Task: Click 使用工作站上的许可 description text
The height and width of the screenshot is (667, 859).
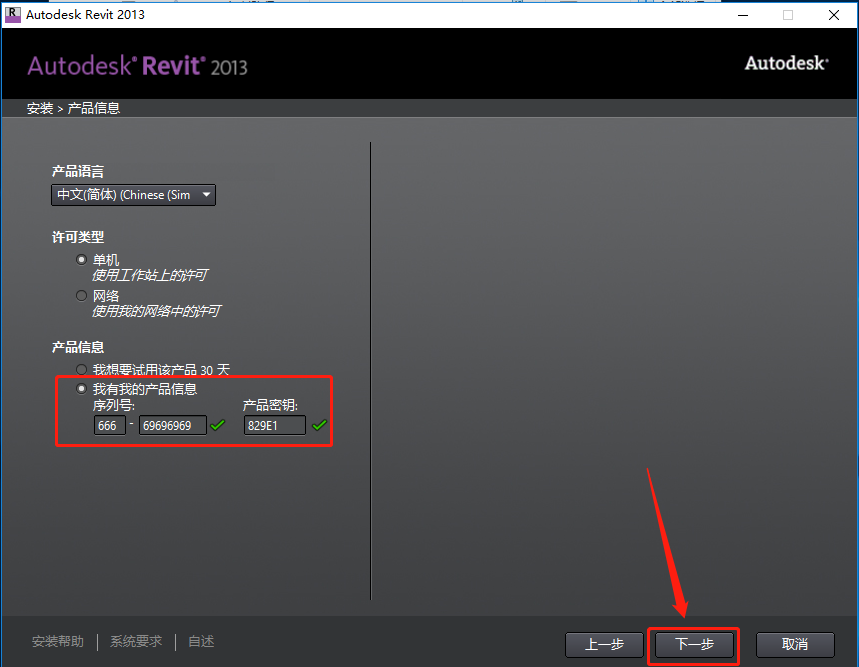Action: pyautogui.click(x=150, y=275)
